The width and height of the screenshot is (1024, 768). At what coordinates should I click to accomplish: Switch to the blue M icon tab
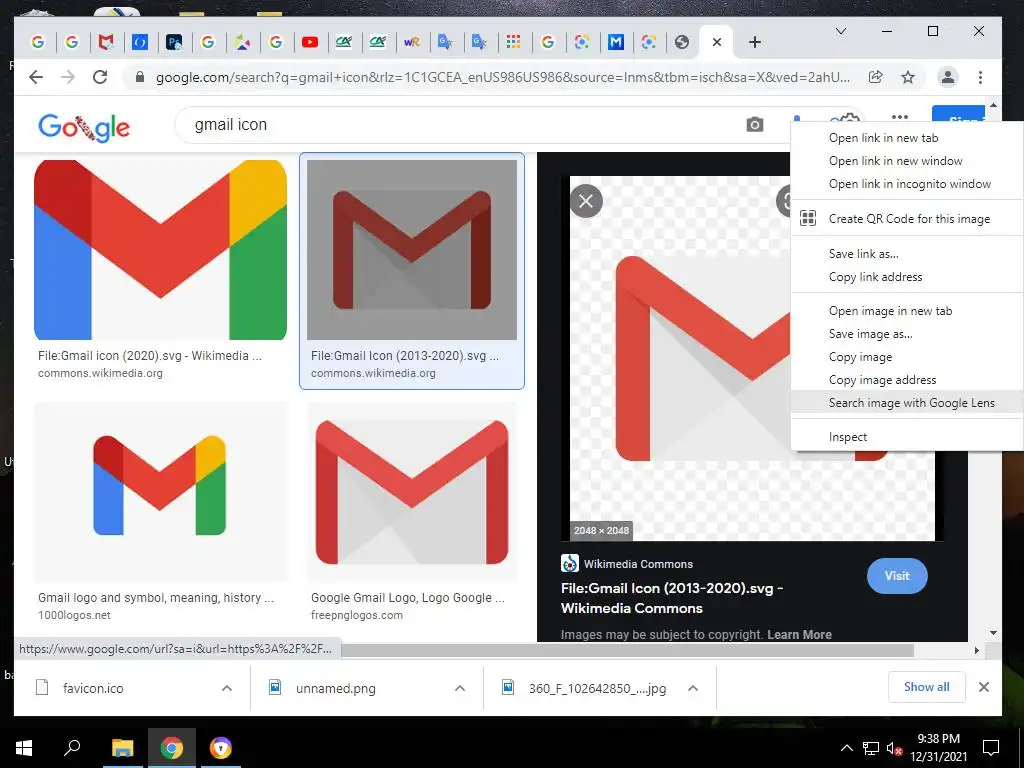click(x=615, y=42)
